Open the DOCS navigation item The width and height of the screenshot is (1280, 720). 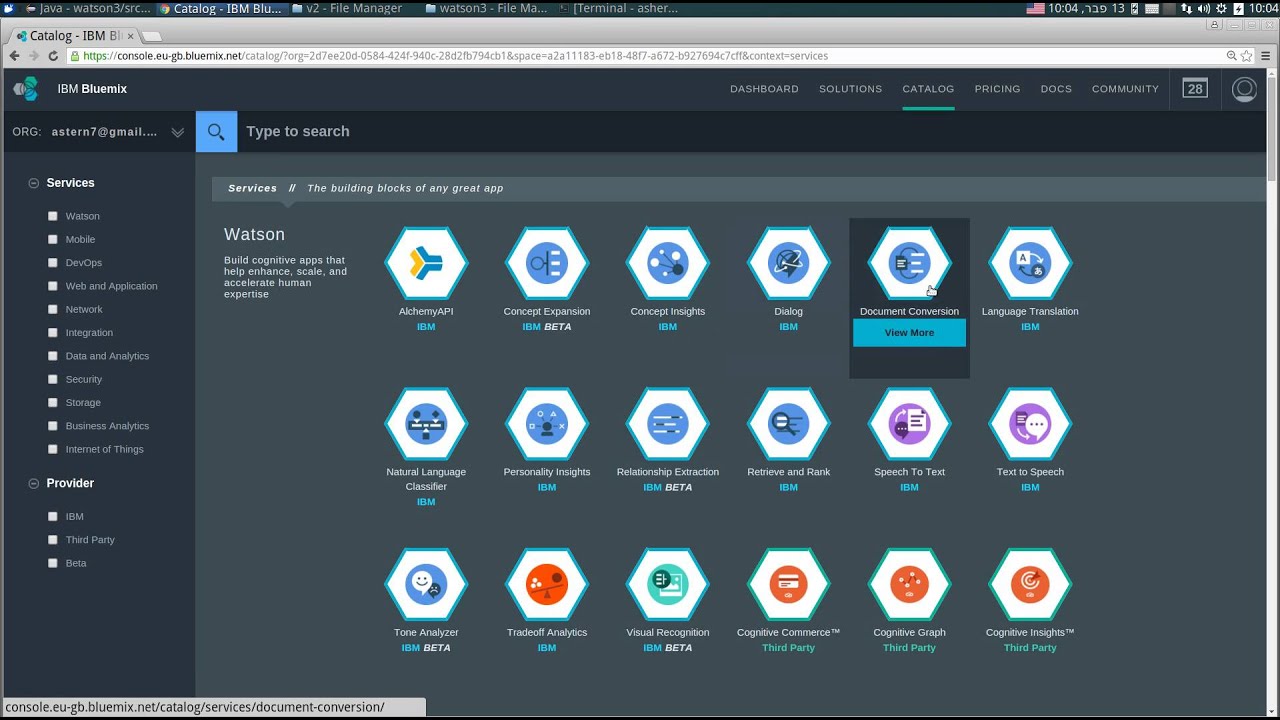click(1056, 89)
